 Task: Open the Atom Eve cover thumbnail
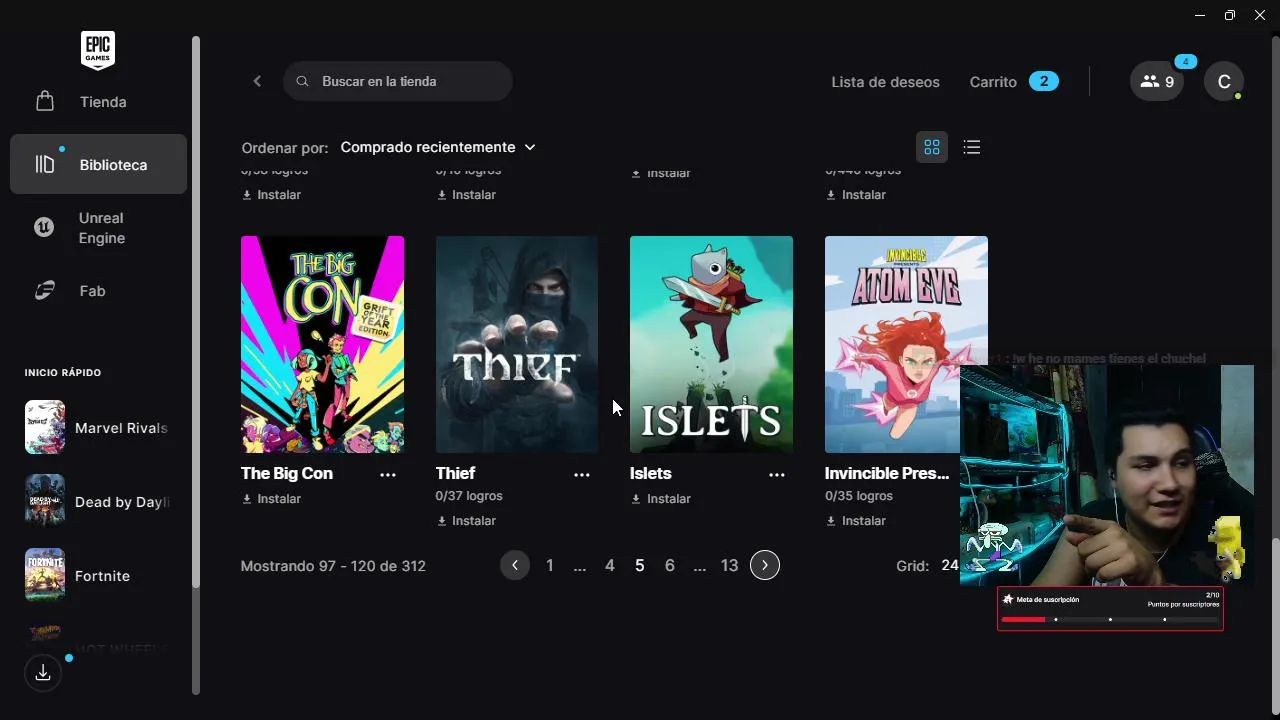click(906, 344)
